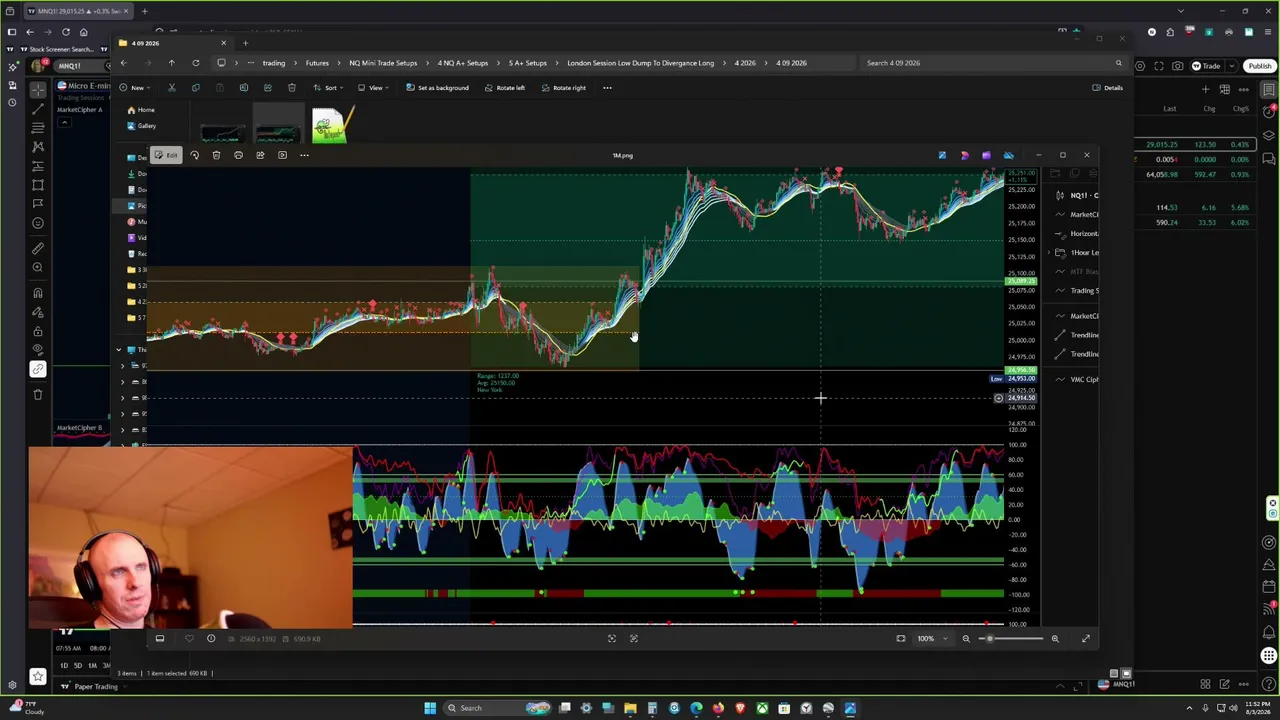Share the image from Photos toolbar
Screen dimensions: 1280x720
pos(260,155)
